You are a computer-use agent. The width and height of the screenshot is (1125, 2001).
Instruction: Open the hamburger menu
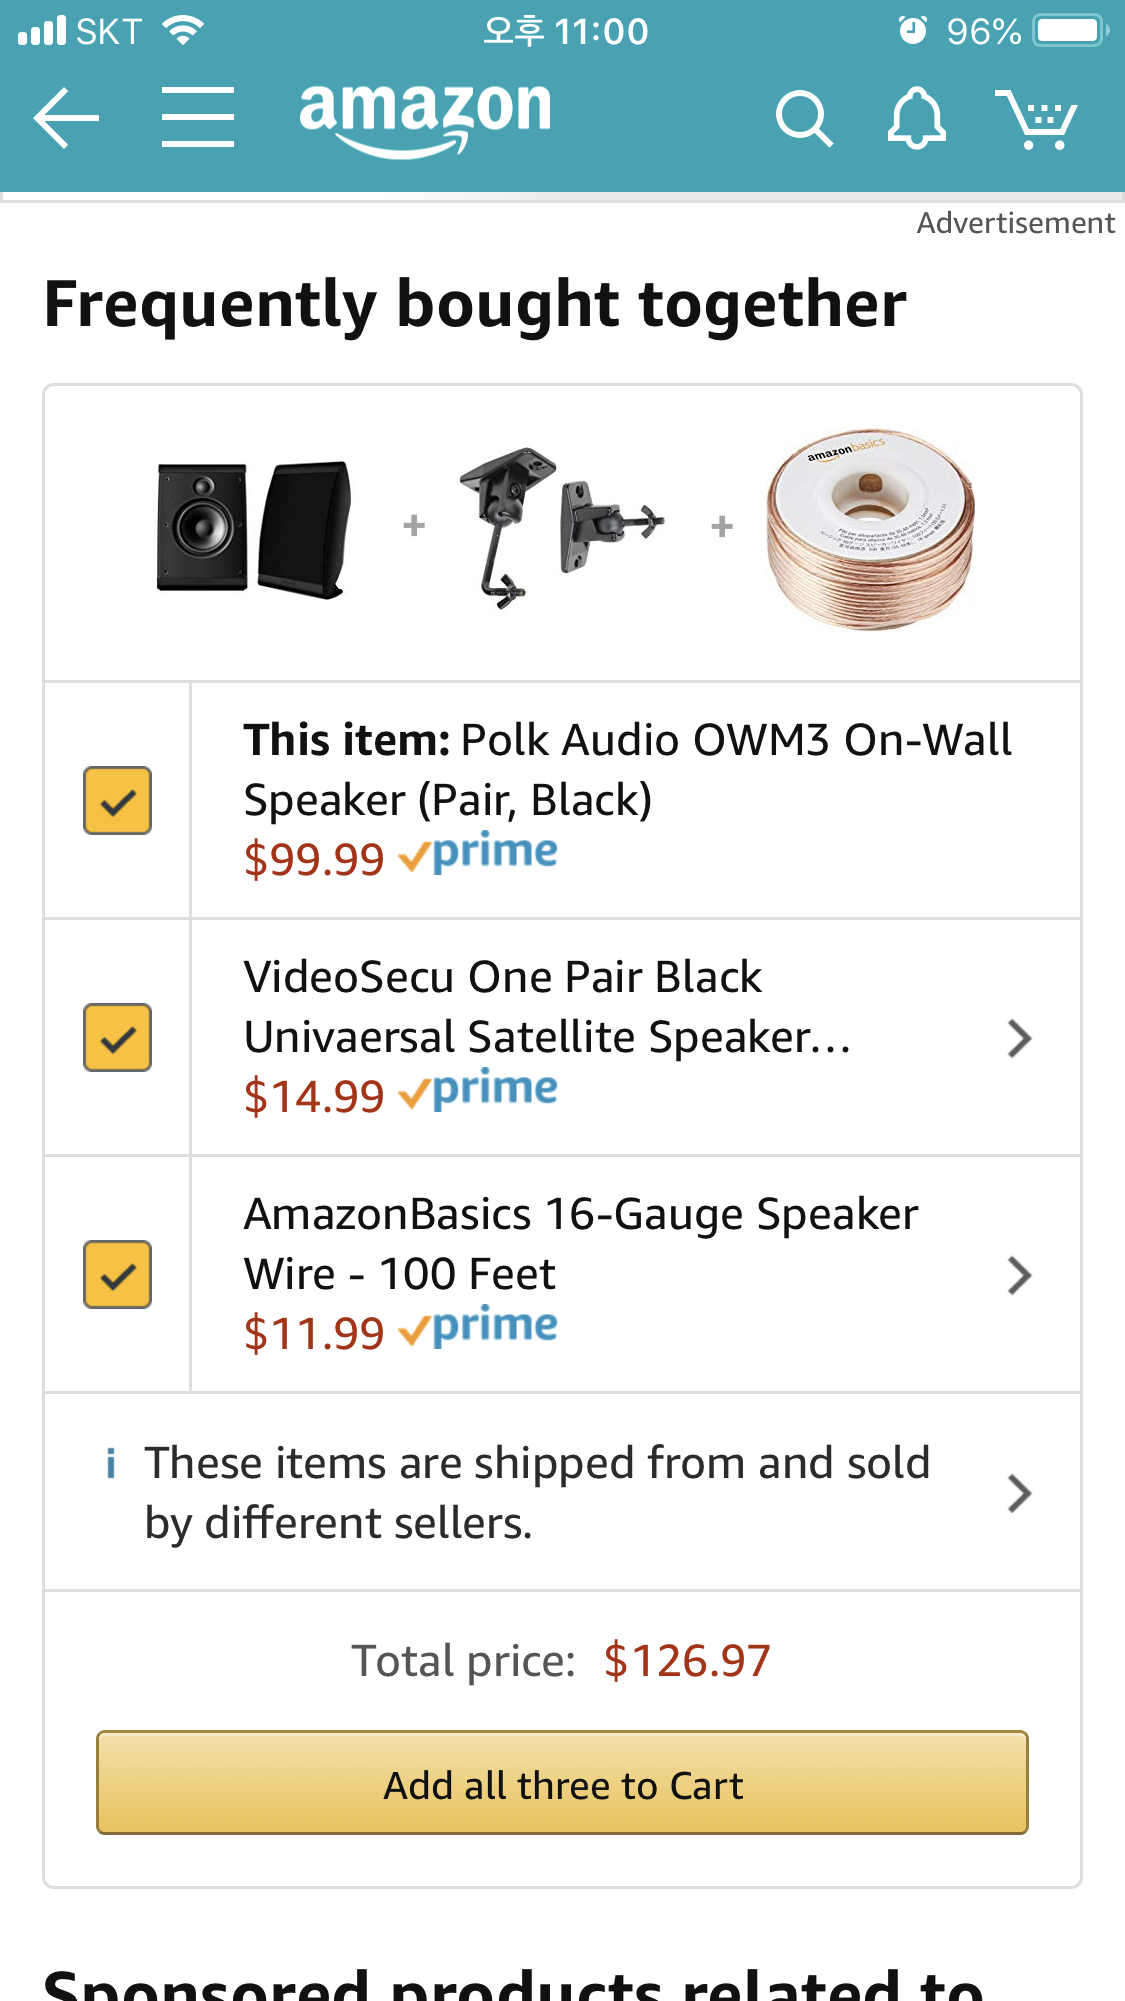click(x=198, y=118)
